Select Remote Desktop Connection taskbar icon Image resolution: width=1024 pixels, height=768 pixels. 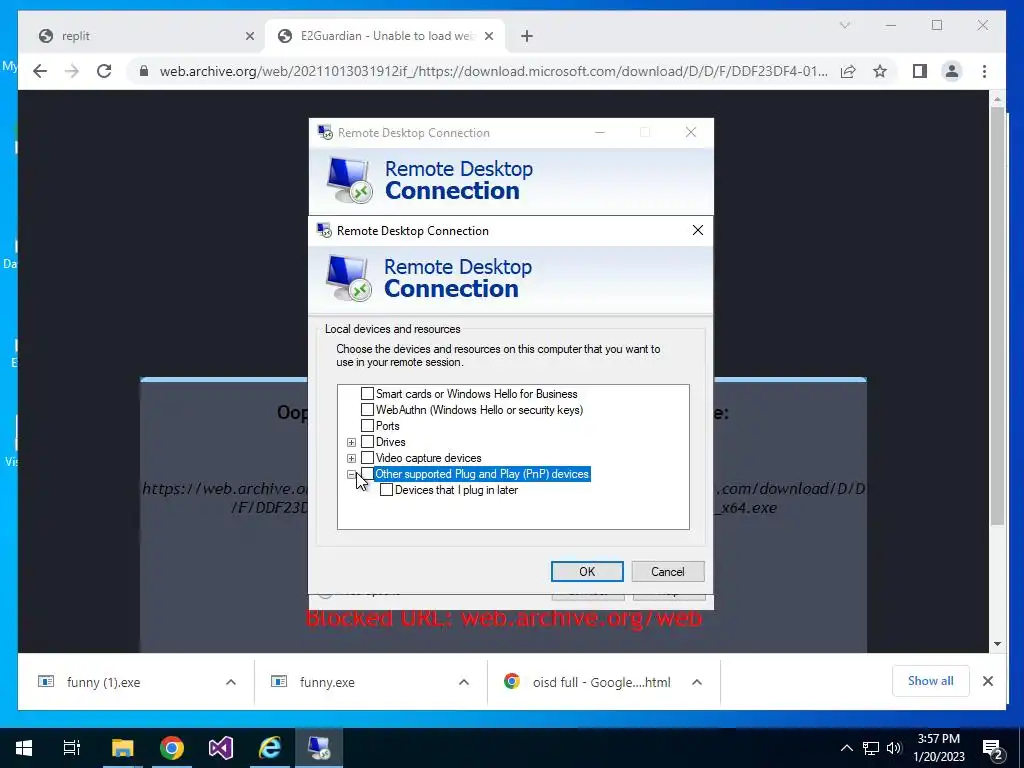click(319, 748)
